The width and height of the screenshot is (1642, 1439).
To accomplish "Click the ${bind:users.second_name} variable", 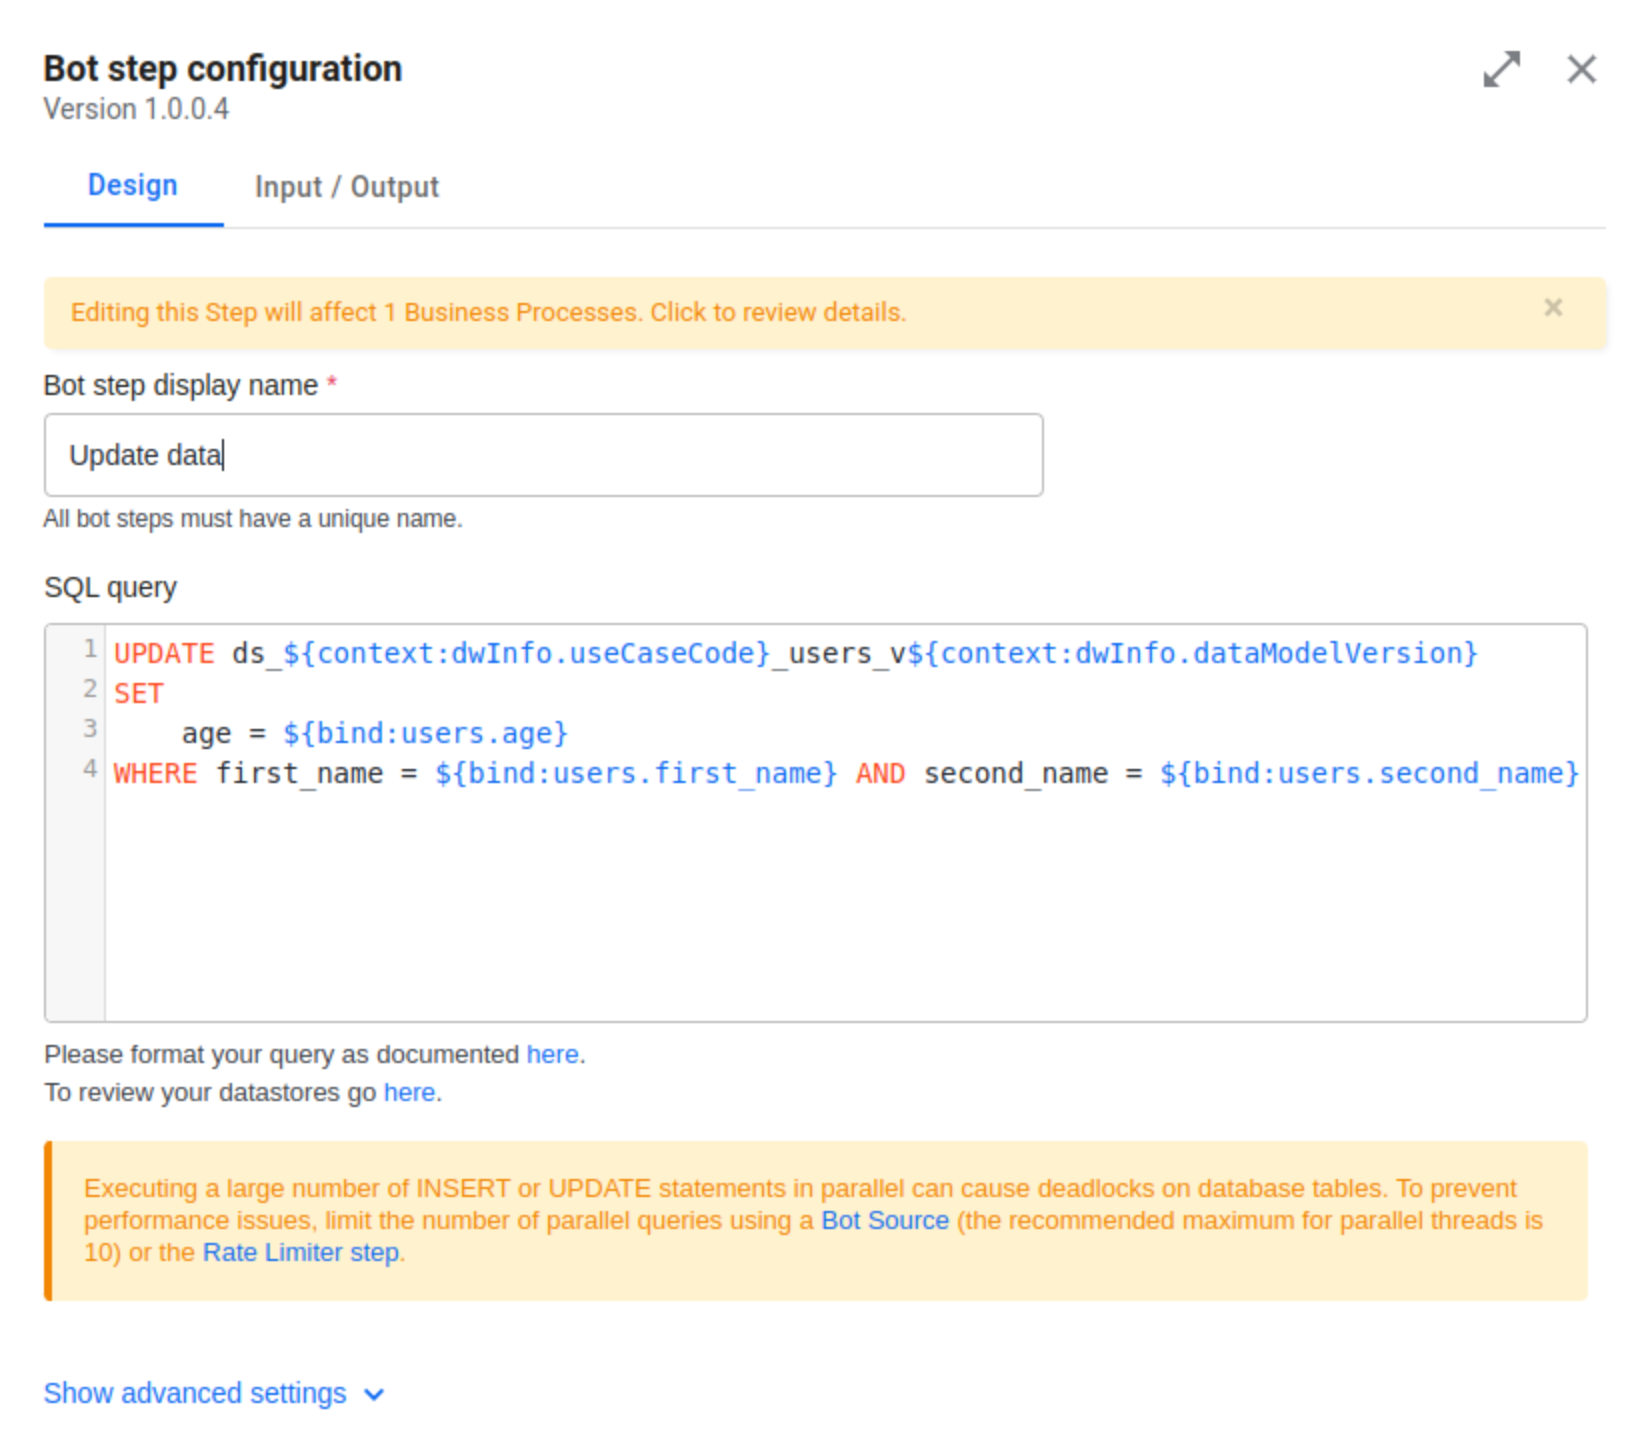I will click(1369, 773).
